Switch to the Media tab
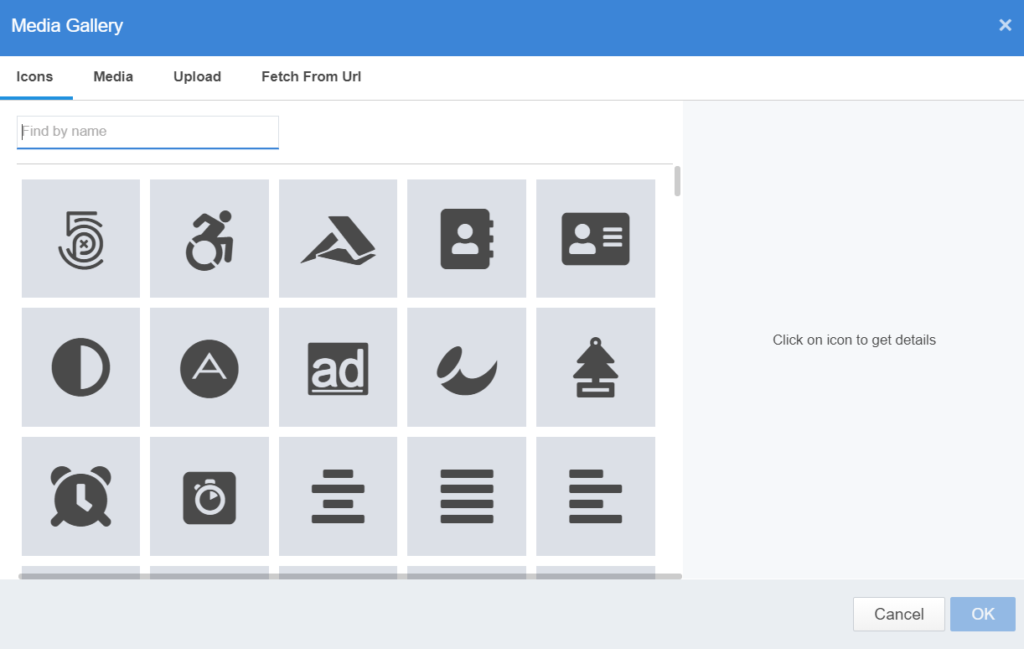This screenshot has height=649, width=1024. (x=112, y=76)
